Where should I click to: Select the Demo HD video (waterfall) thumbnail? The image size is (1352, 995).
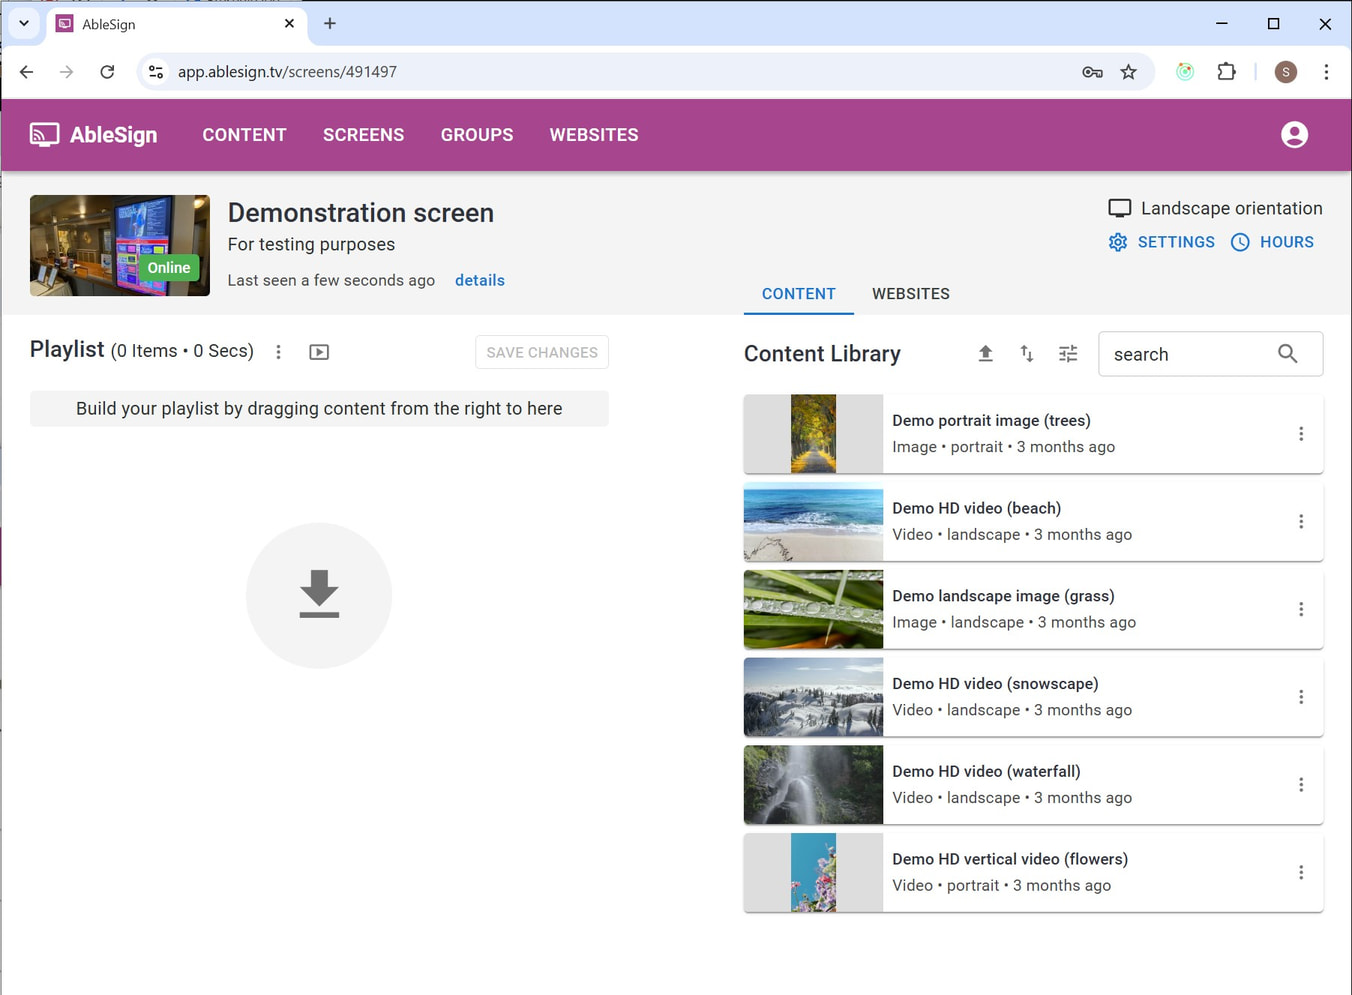click(813, 785)
